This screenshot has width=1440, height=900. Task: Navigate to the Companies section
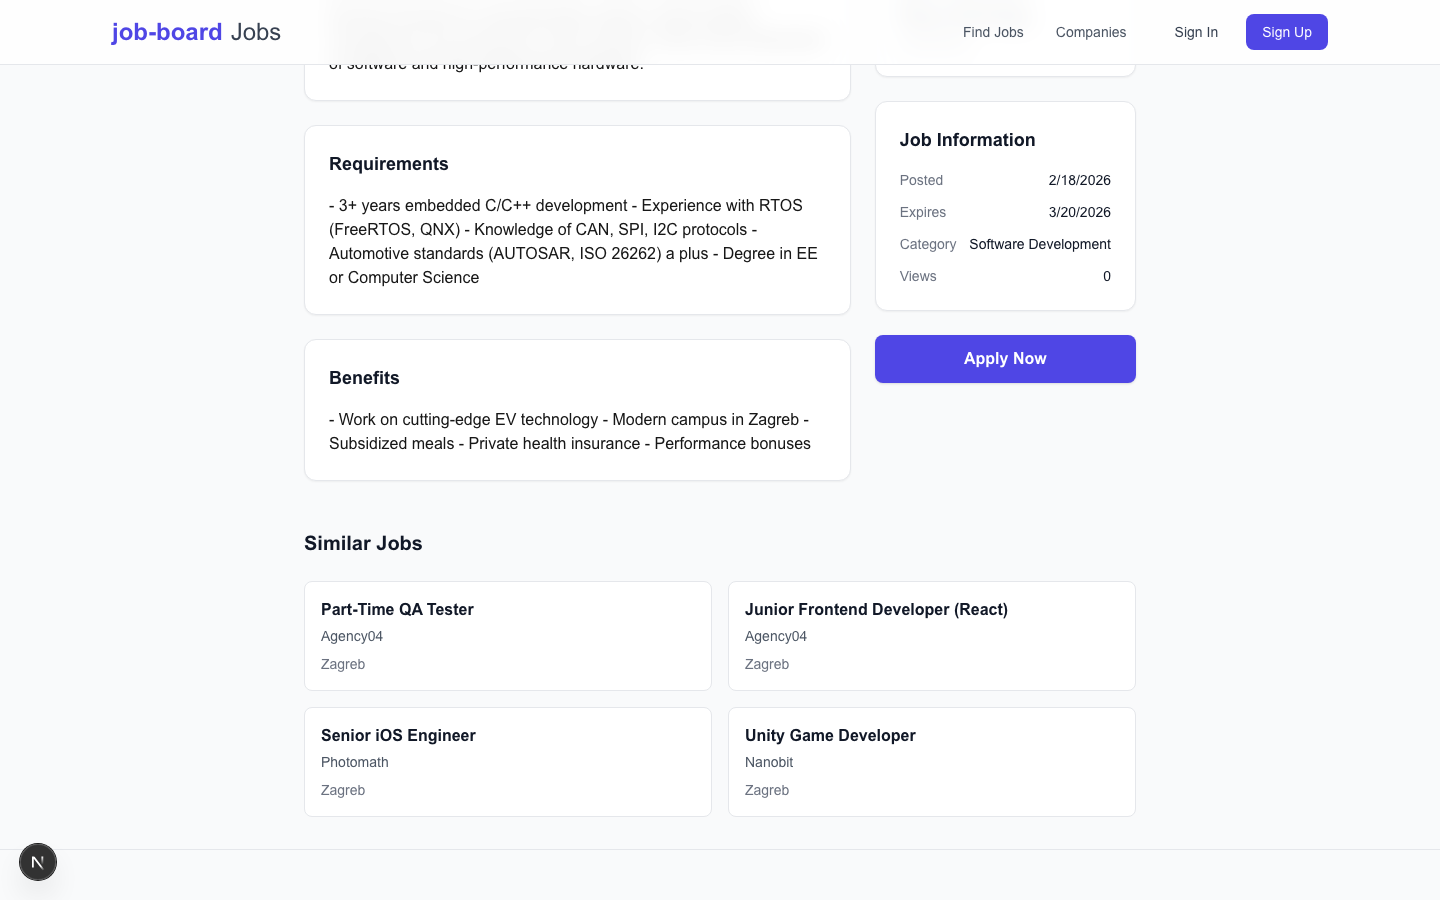click(1091, 32)
